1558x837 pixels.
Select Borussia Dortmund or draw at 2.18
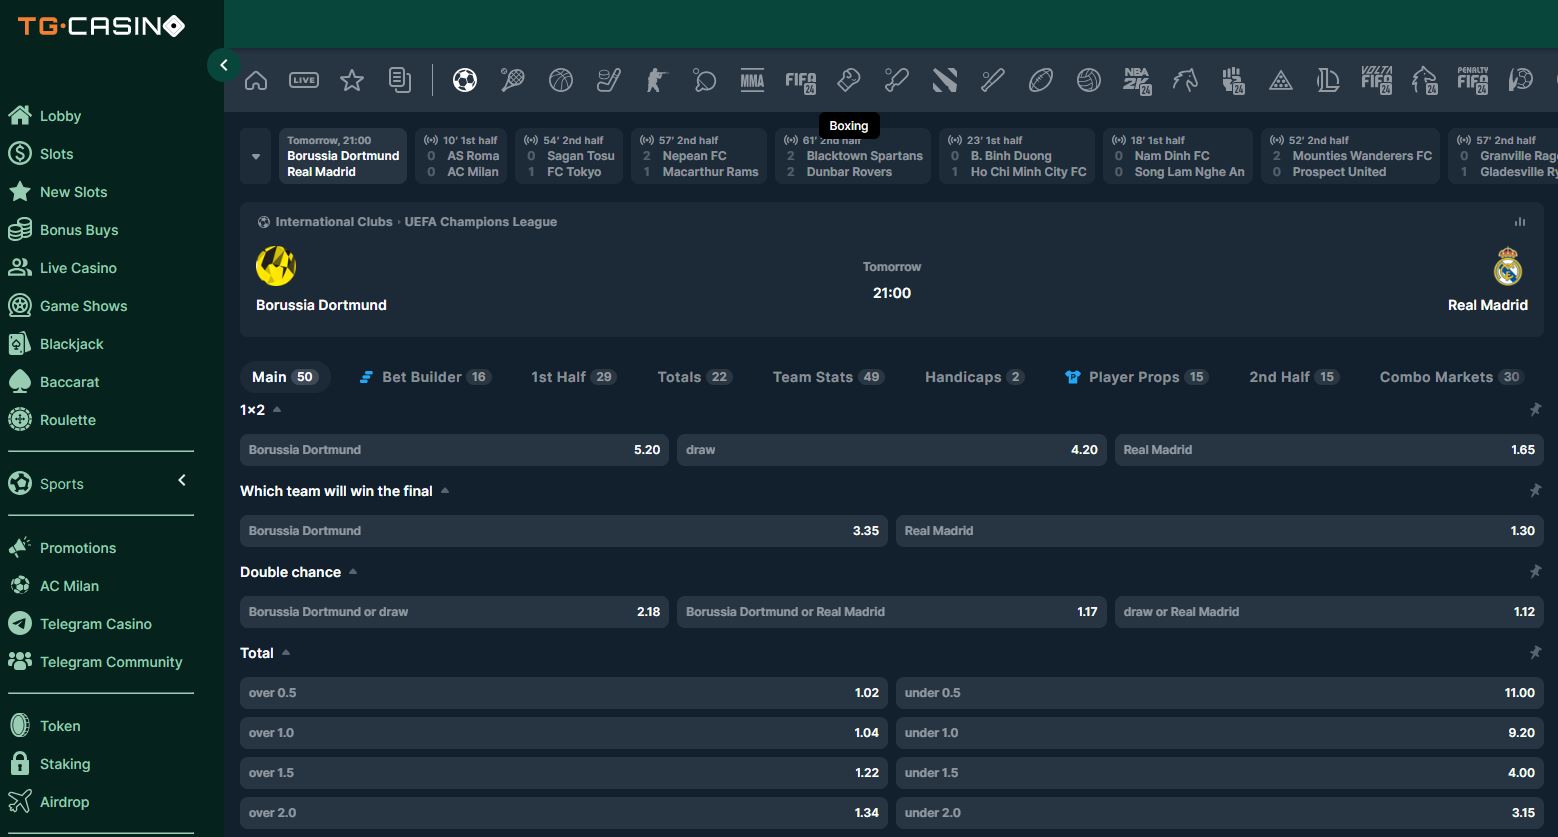[454, 612]
